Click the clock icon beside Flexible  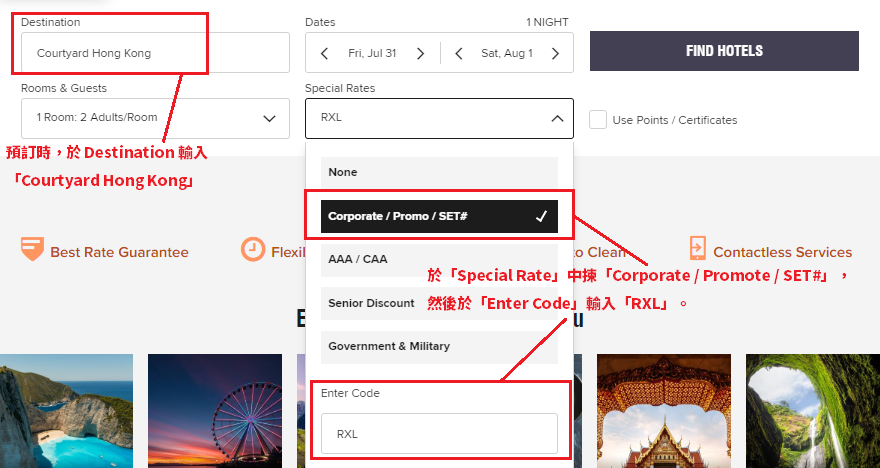253,249
